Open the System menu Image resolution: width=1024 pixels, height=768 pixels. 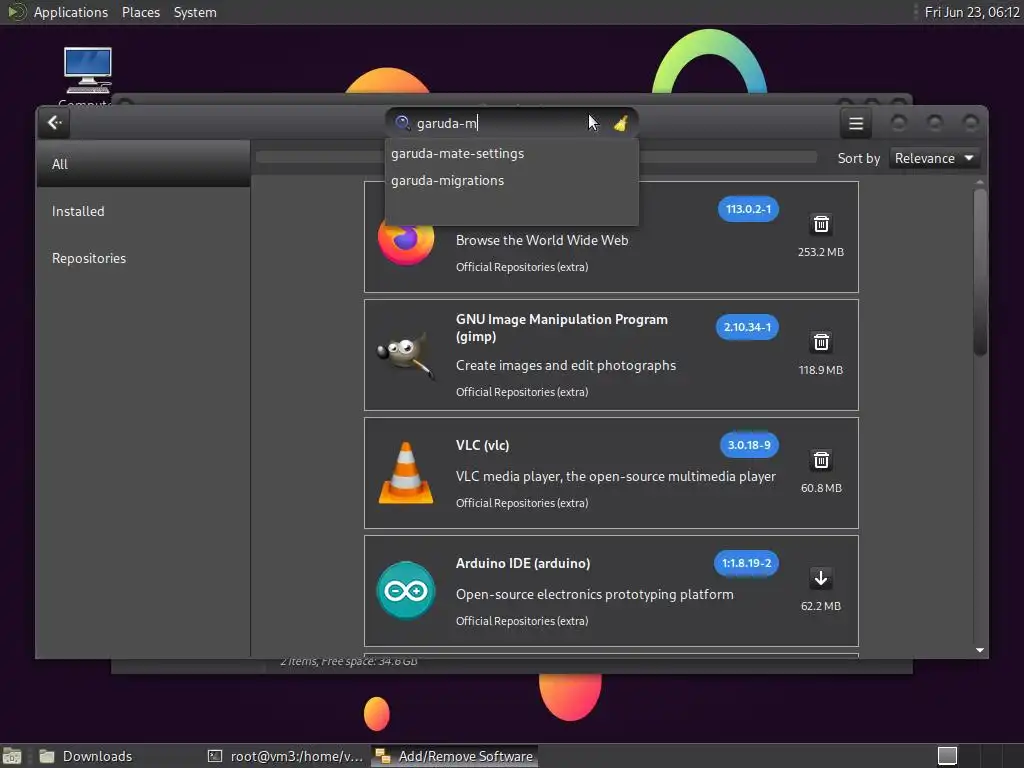pyautogui.click(x=195, y=12)
